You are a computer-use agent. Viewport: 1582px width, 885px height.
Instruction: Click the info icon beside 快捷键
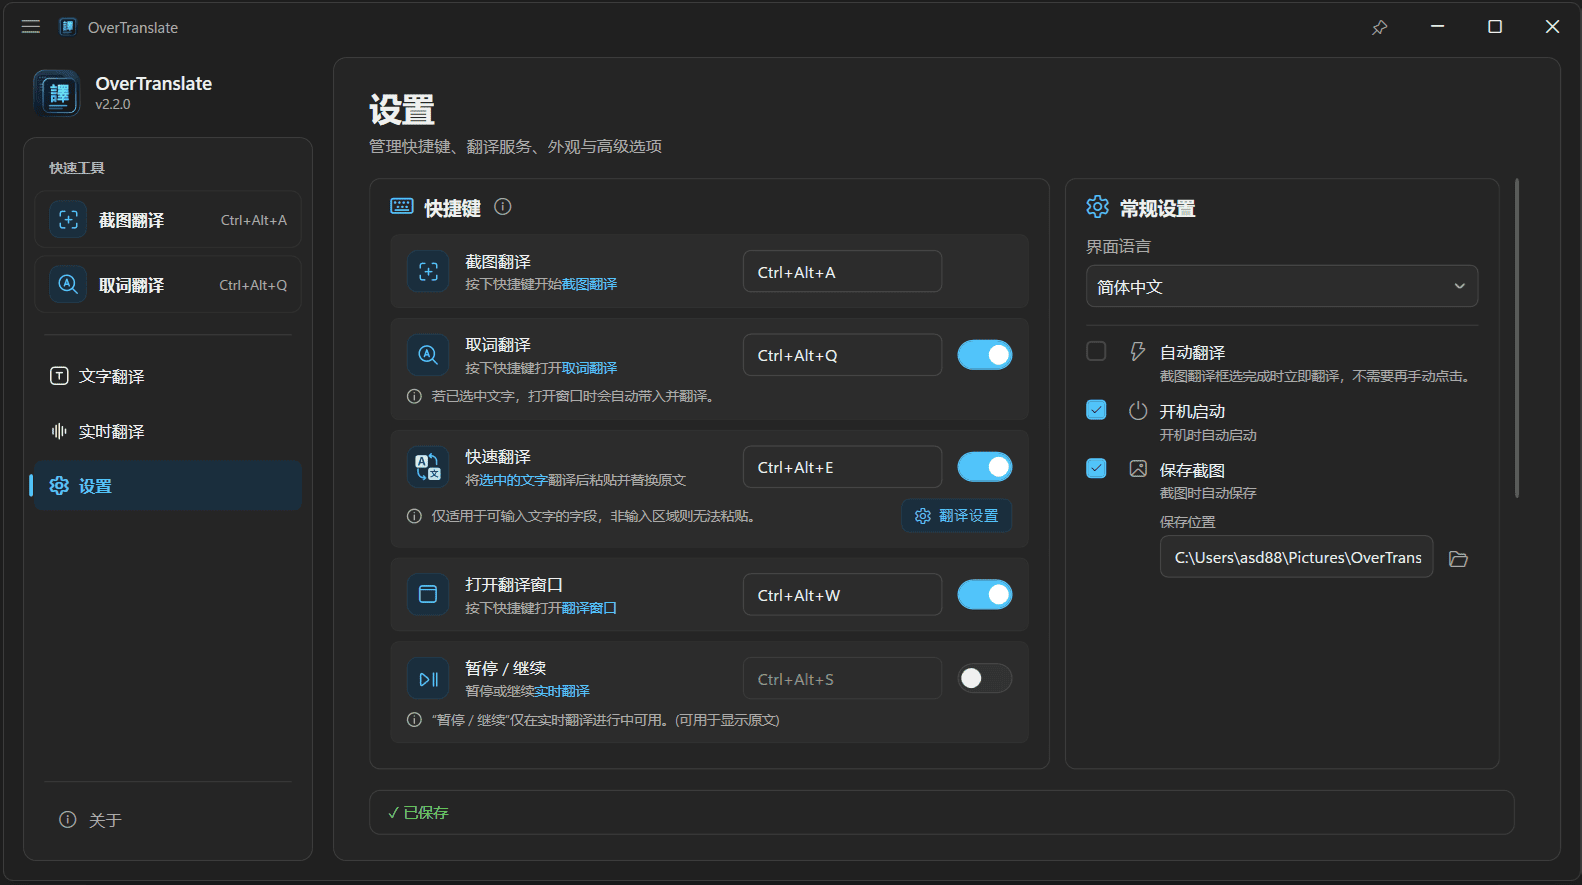[503, 207]
